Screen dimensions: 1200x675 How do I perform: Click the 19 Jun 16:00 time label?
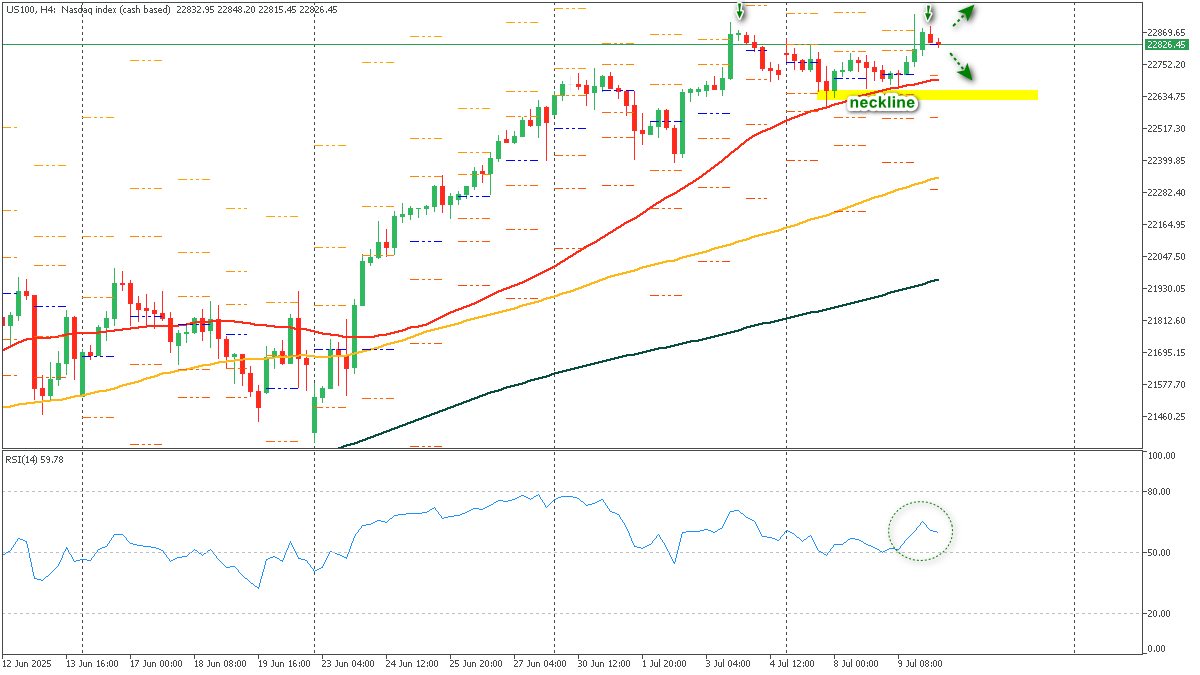[282, 663]
